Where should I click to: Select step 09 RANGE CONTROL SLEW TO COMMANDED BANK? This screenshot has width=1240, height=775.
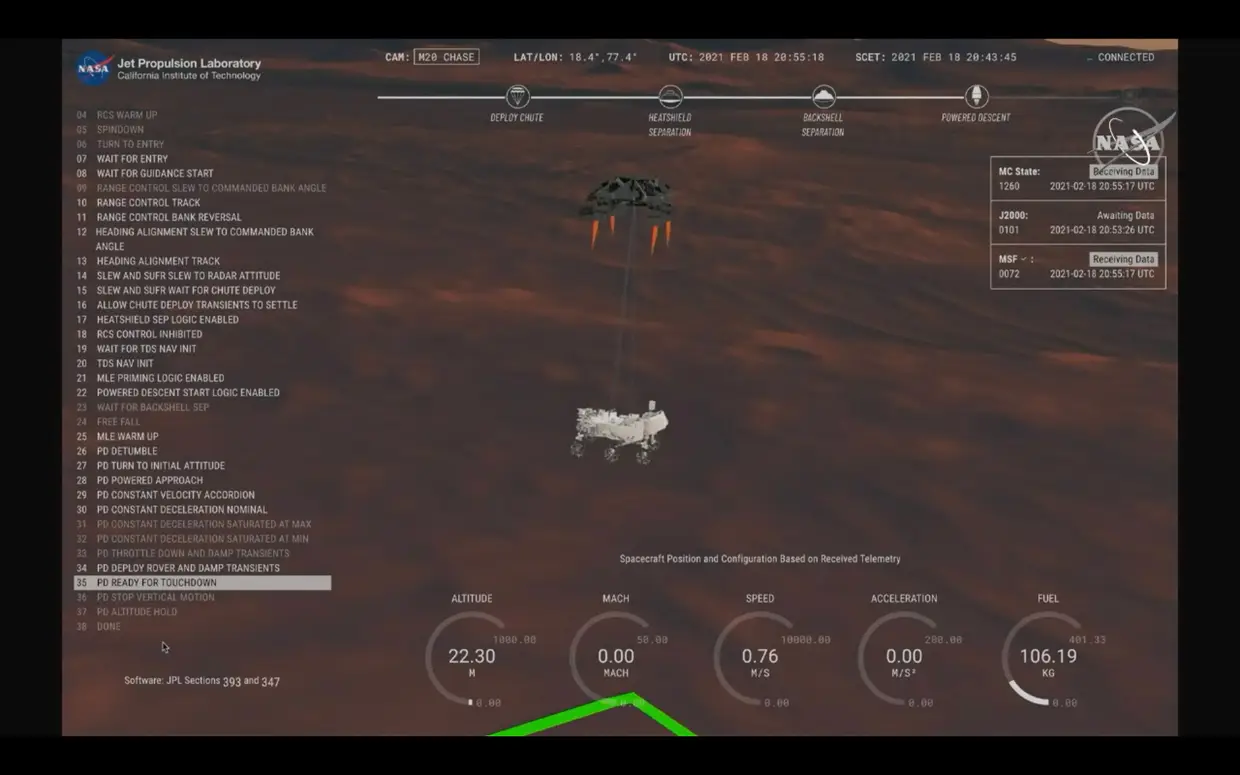pyautogui.click(x=201, y=188)
